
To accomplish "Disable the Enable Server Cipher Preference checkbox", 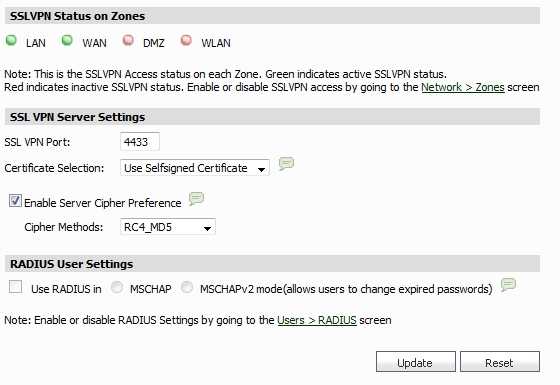I will [15, 201].
